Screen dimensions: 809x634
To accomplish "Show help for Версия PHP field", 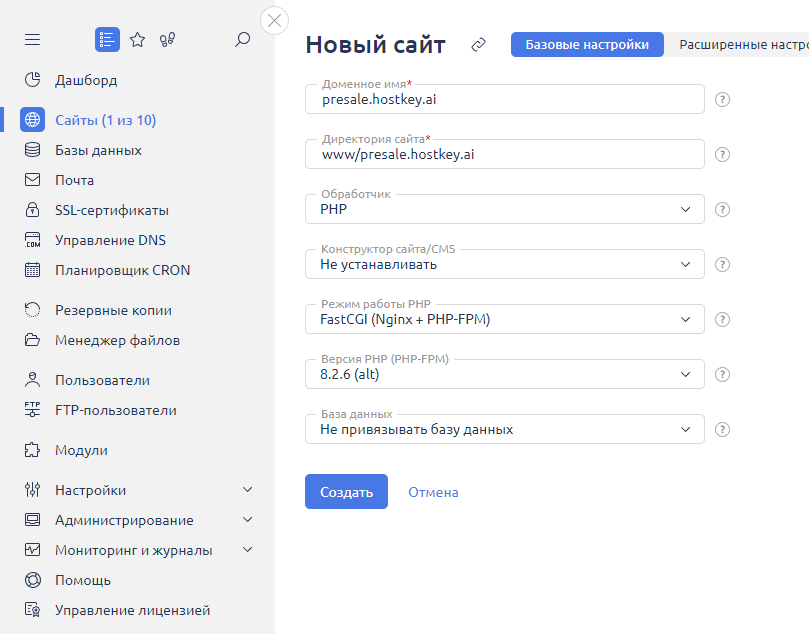I will [x=722, y=375].
